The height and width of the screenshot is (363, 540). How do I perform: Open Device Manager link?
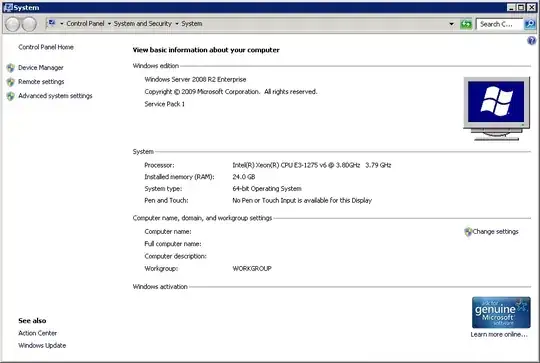pos(41,68)
